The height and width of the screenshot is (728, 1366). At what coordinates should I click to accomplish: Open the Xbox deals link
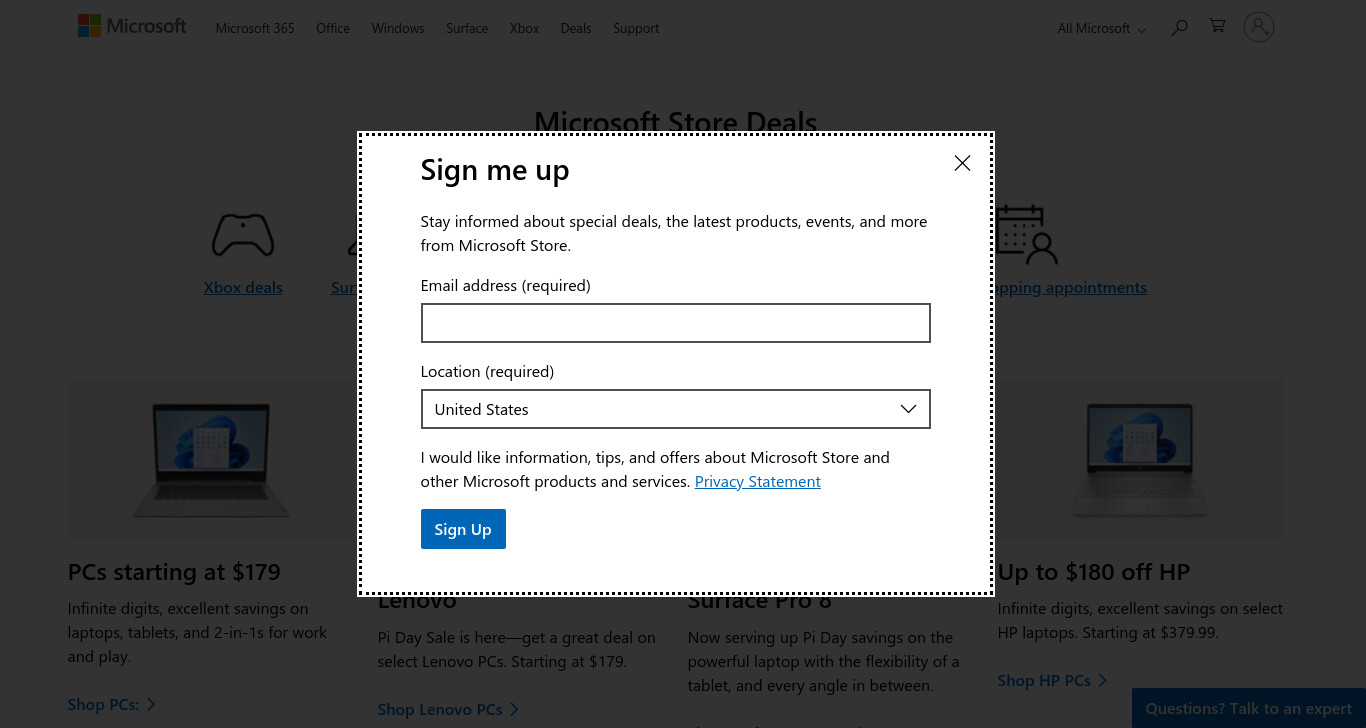coord(243,287)
